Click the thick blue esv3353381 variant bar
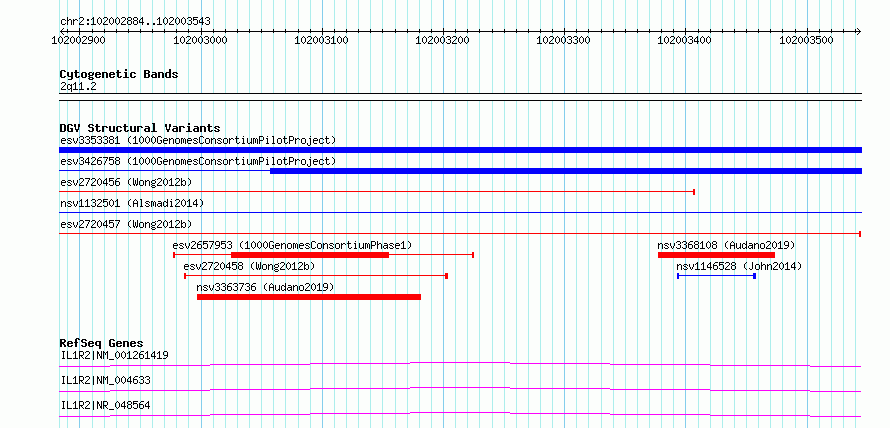Viewport: 890px width, 428px height. pyautogui.click(x=460, y=150)
